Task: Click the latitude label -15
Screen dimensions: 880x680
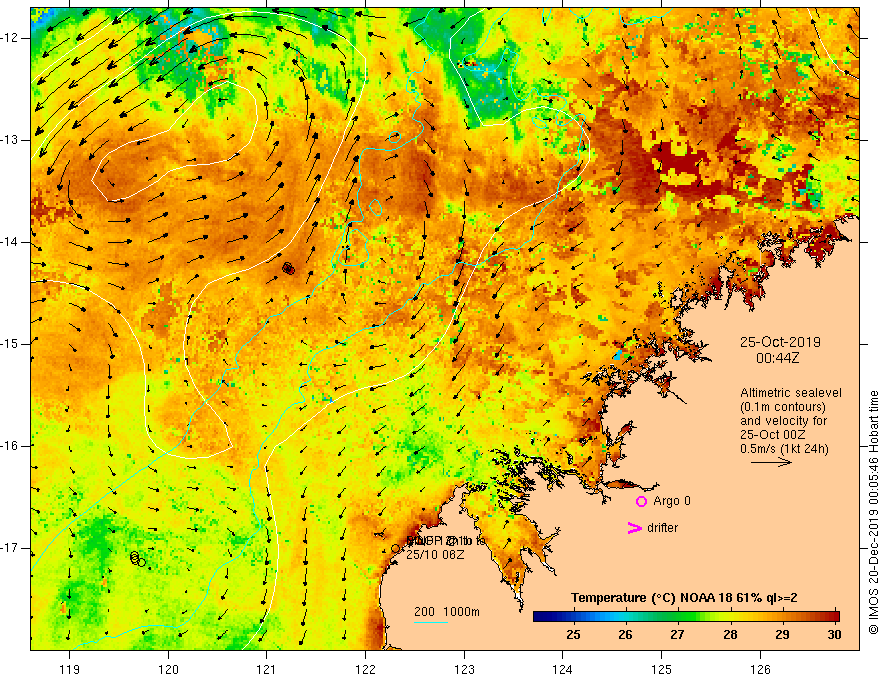Action: click(10, 344)
